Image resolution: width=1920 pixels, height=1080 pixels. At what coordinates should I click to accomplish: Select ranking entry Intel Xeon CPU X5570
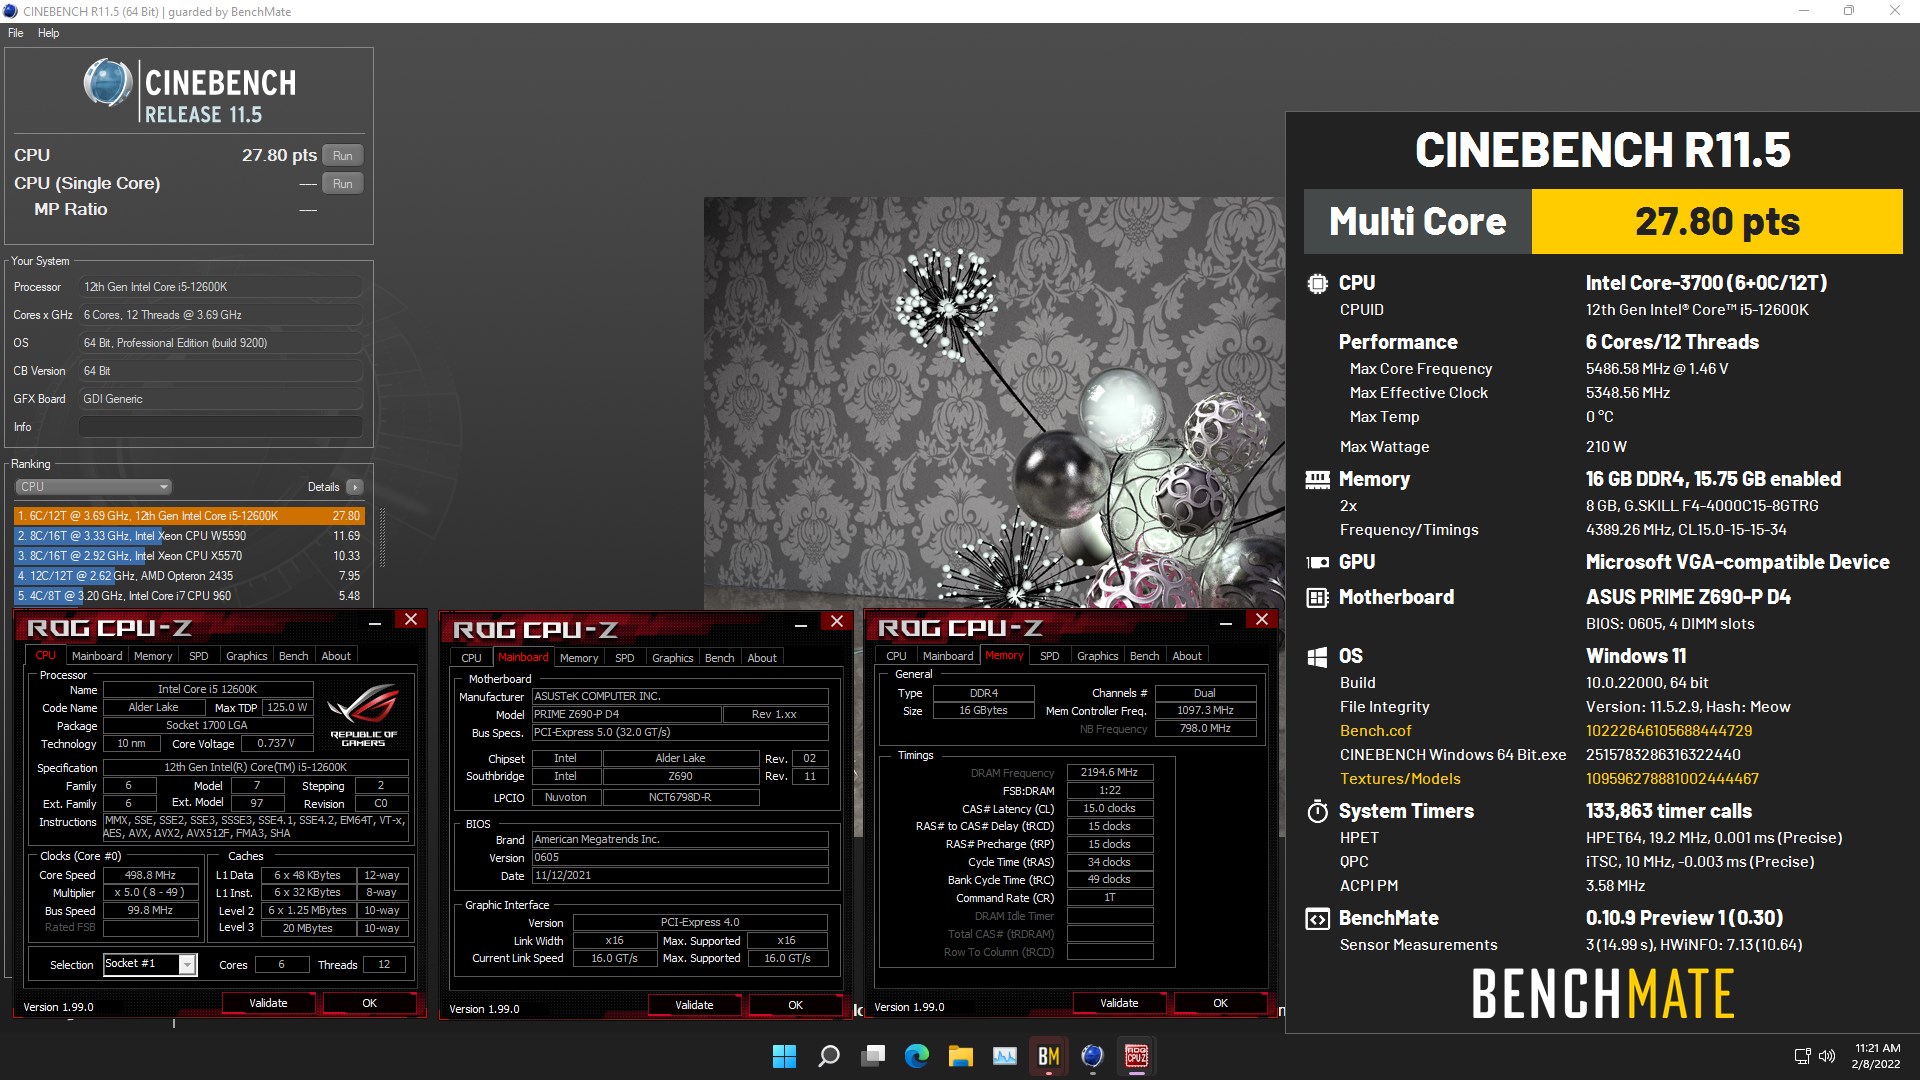[x=189, y=556]
